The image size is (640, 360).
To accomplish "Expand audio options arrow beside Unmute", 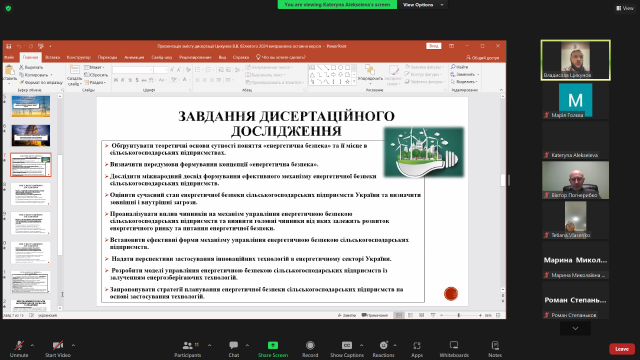I will (32, 345).
